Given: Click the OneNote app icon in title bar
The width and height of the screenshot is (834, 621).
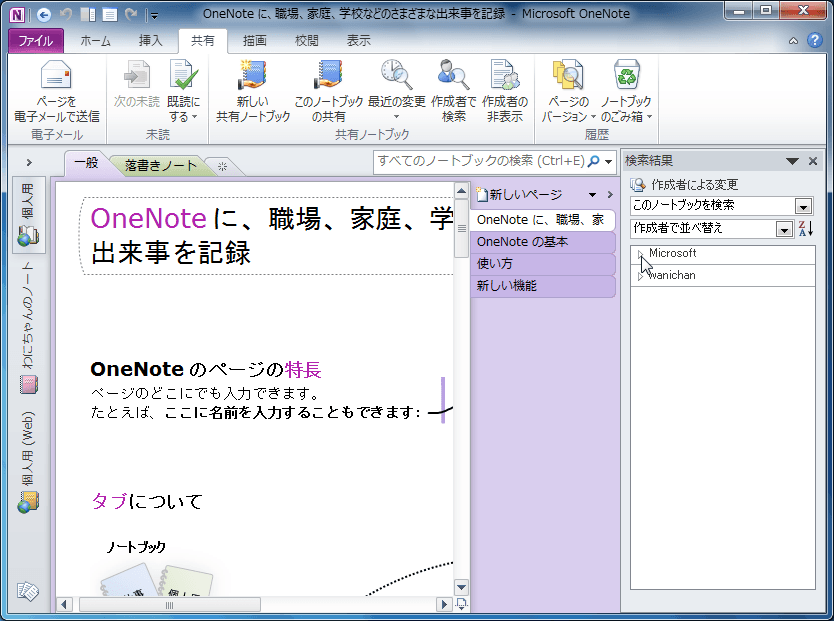Looking at the screenshot, I should (17, 15).
